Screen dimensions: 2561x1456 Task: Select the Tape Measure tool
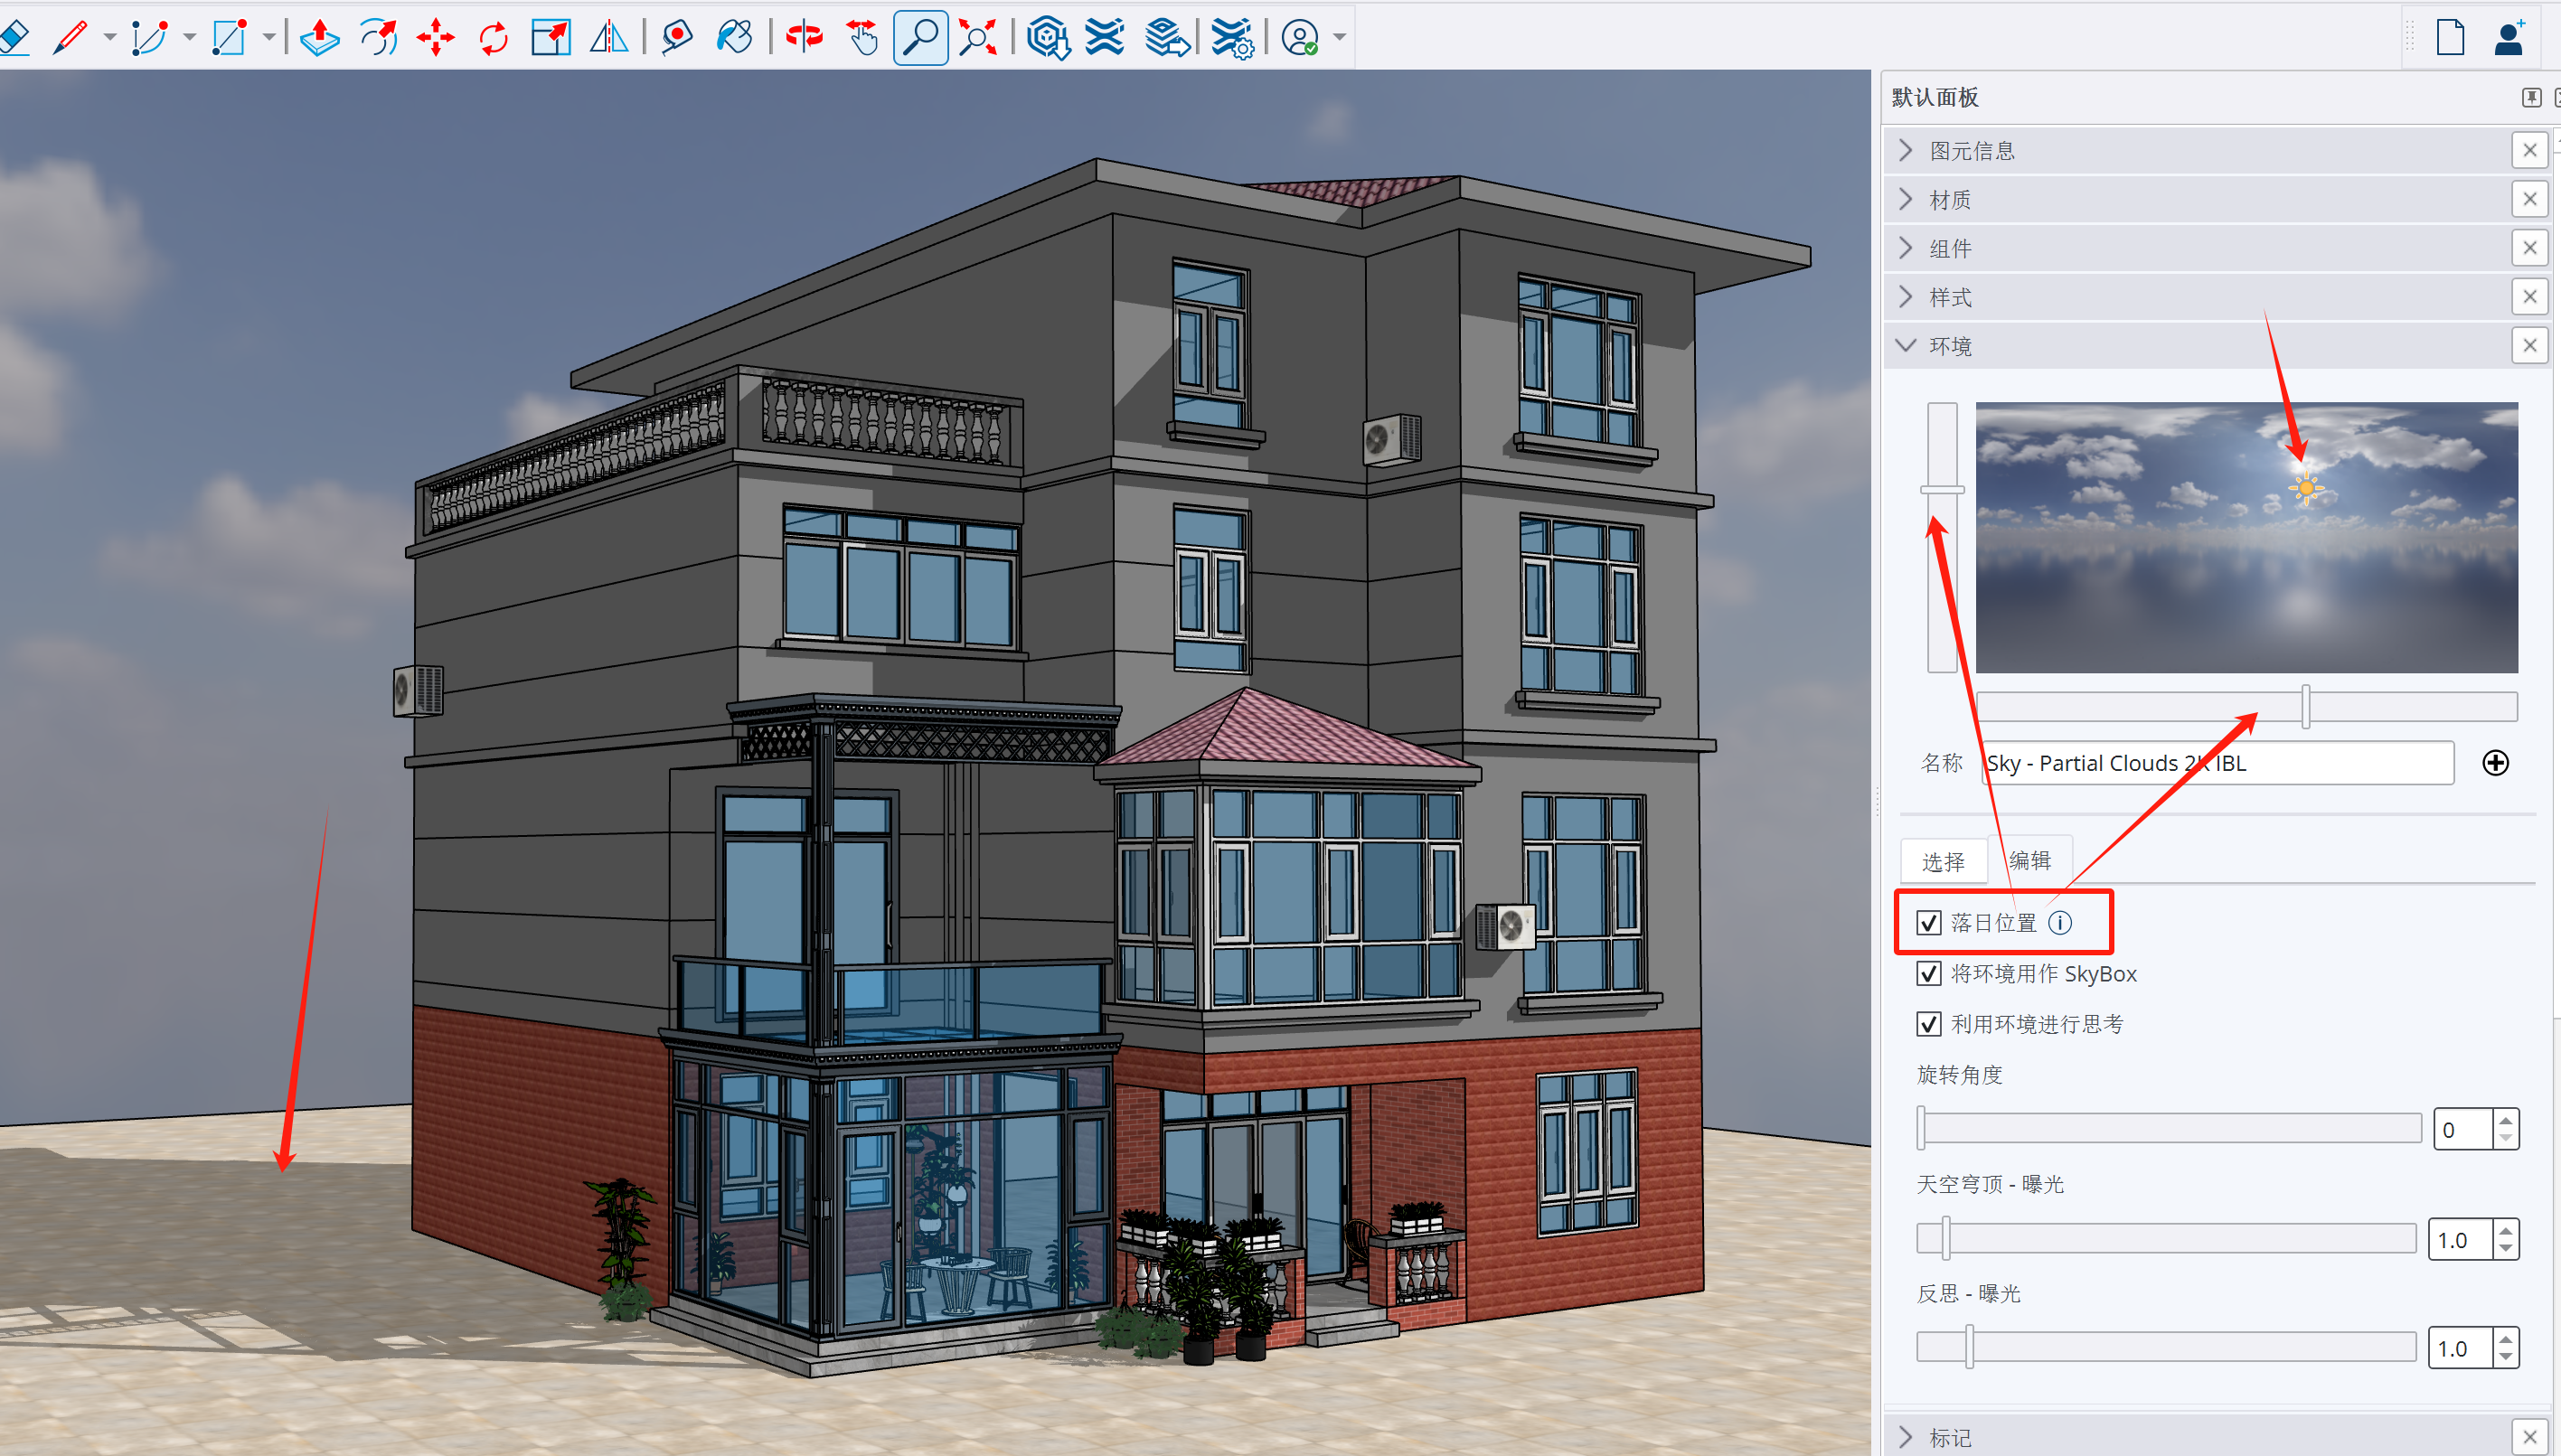coord(676,38)
